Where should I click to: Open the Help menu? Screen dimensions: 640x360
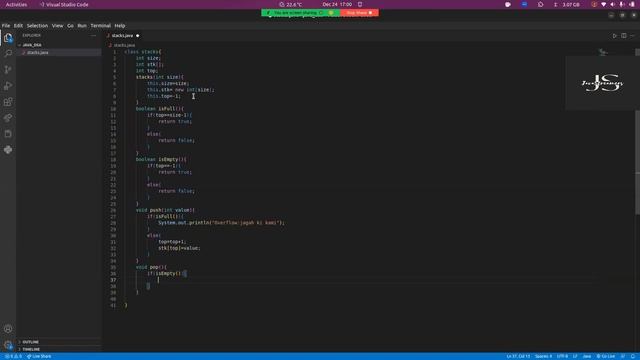click(120, 26)
